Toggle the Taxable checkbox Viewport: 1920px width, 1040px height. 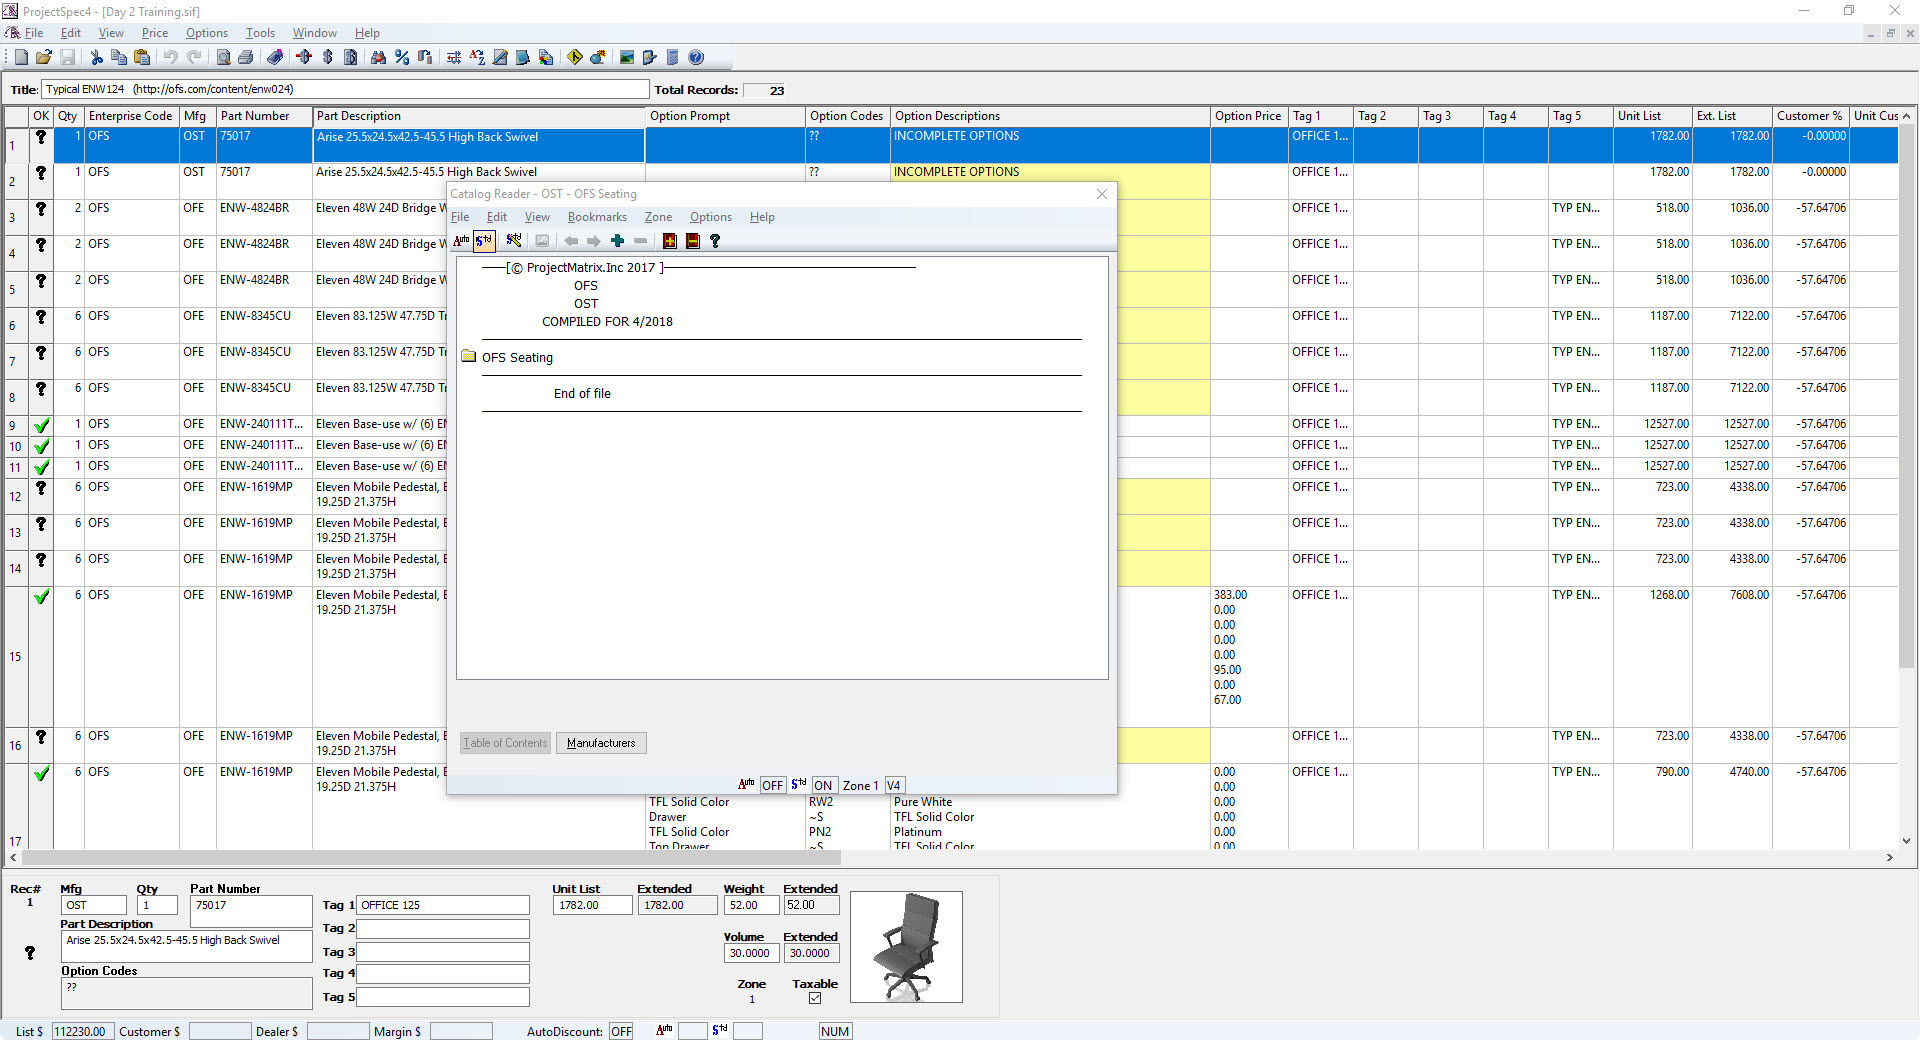[815, 998]
